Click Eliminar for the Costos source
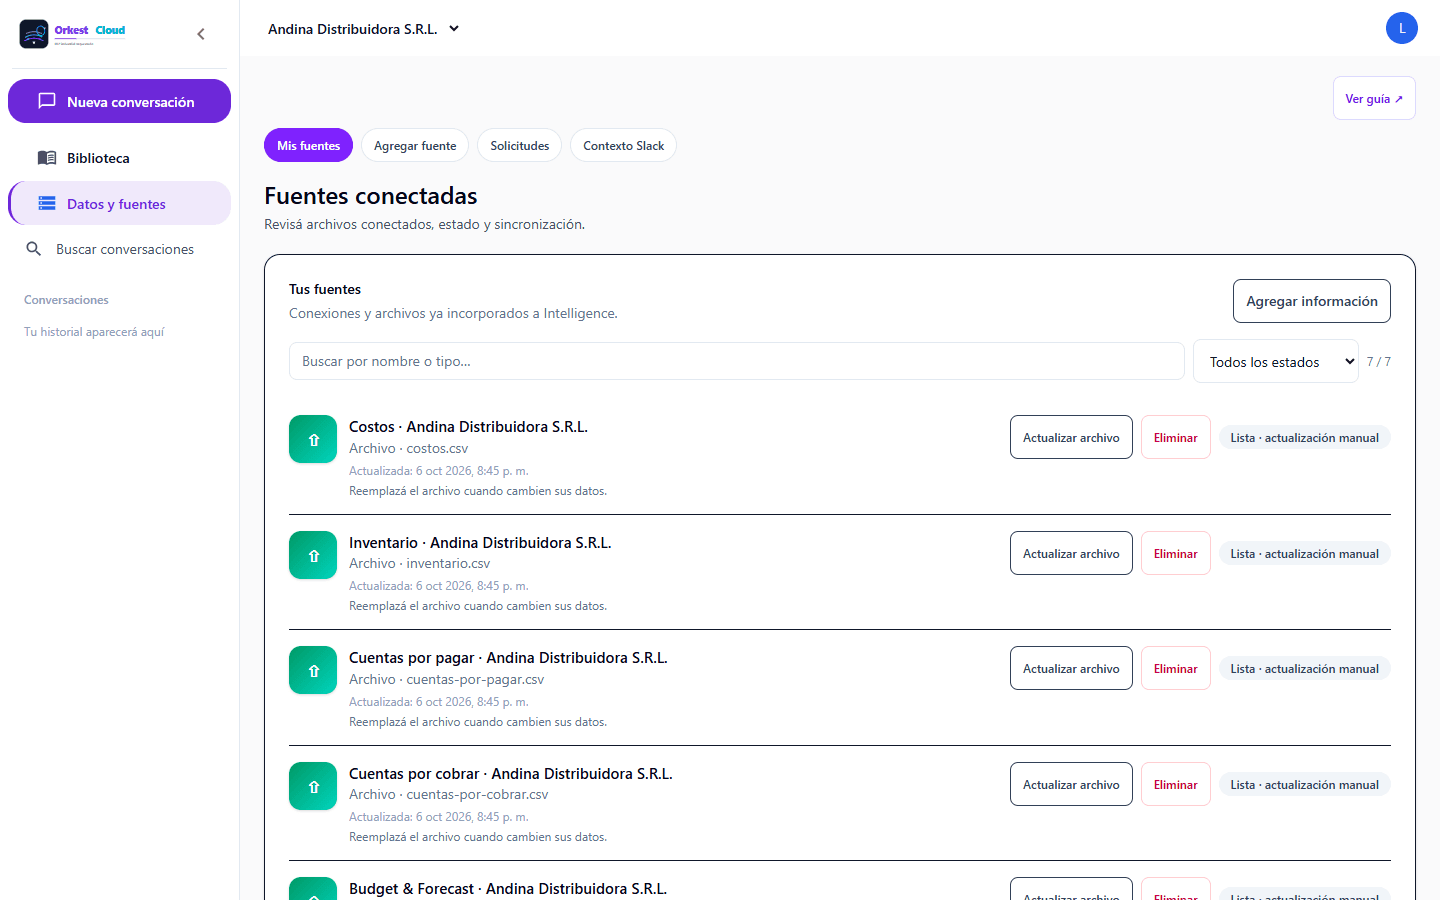The width and height of the screenshot is (1440, 900). [1176, 437]
